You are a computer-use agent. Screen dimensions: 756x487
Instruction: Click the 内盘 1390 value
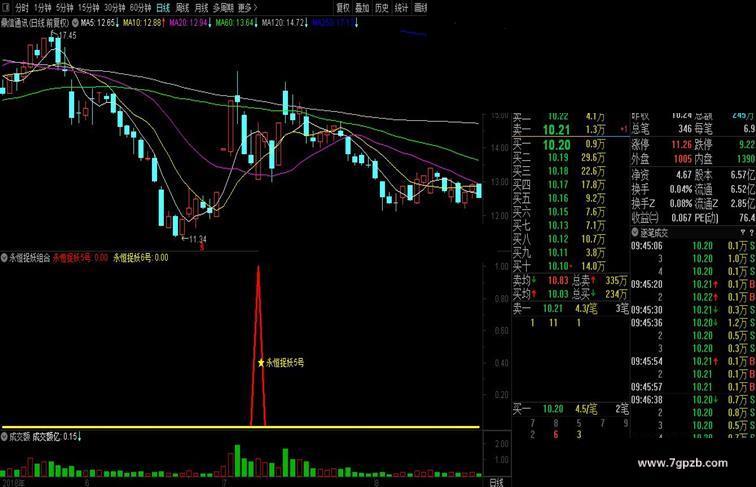[x=746, y=159]
